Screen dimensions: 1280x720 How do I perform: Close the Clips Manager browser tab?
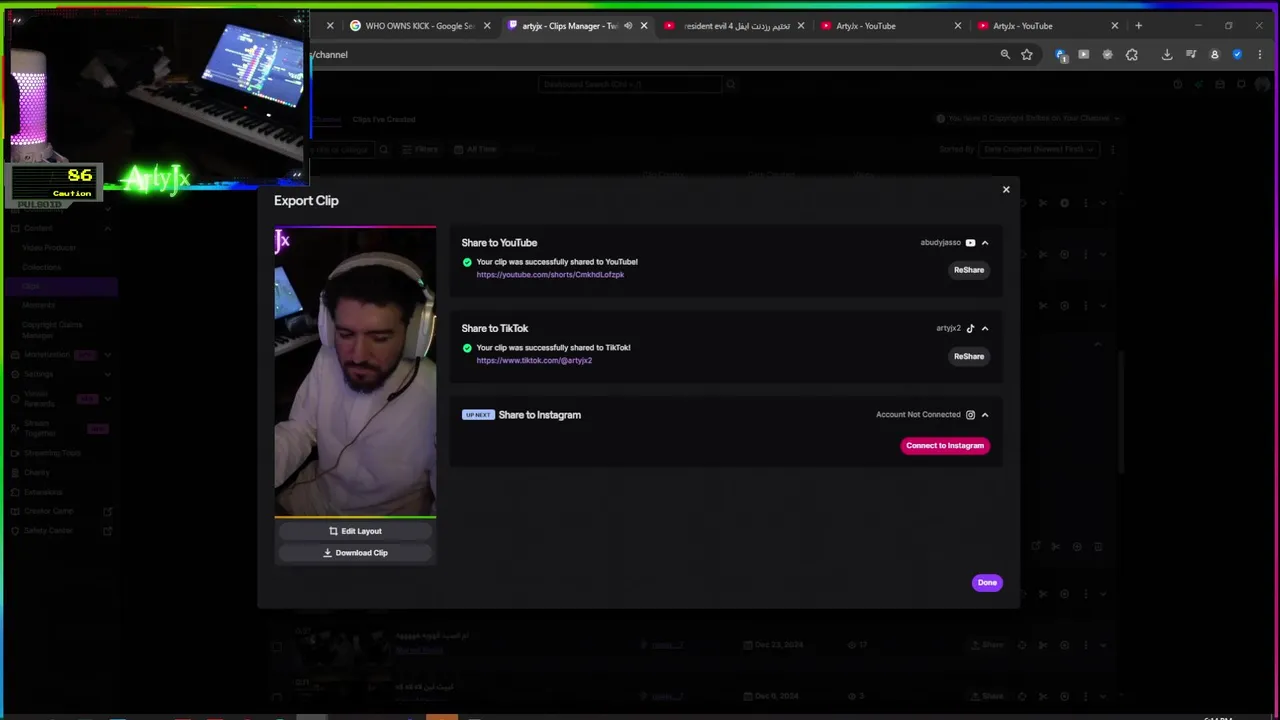(x=644, y=26)
